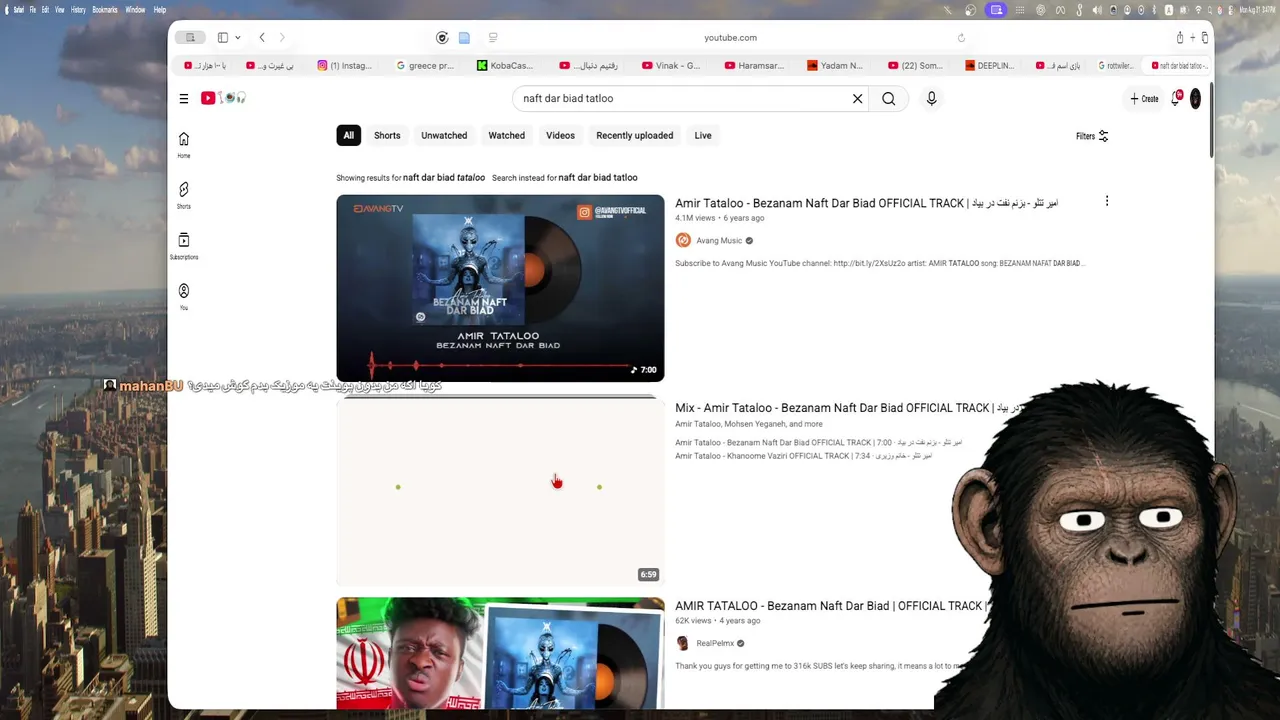Open the blank Mix thumbnail marked 6:59
1280x720 pixels.
500,490
